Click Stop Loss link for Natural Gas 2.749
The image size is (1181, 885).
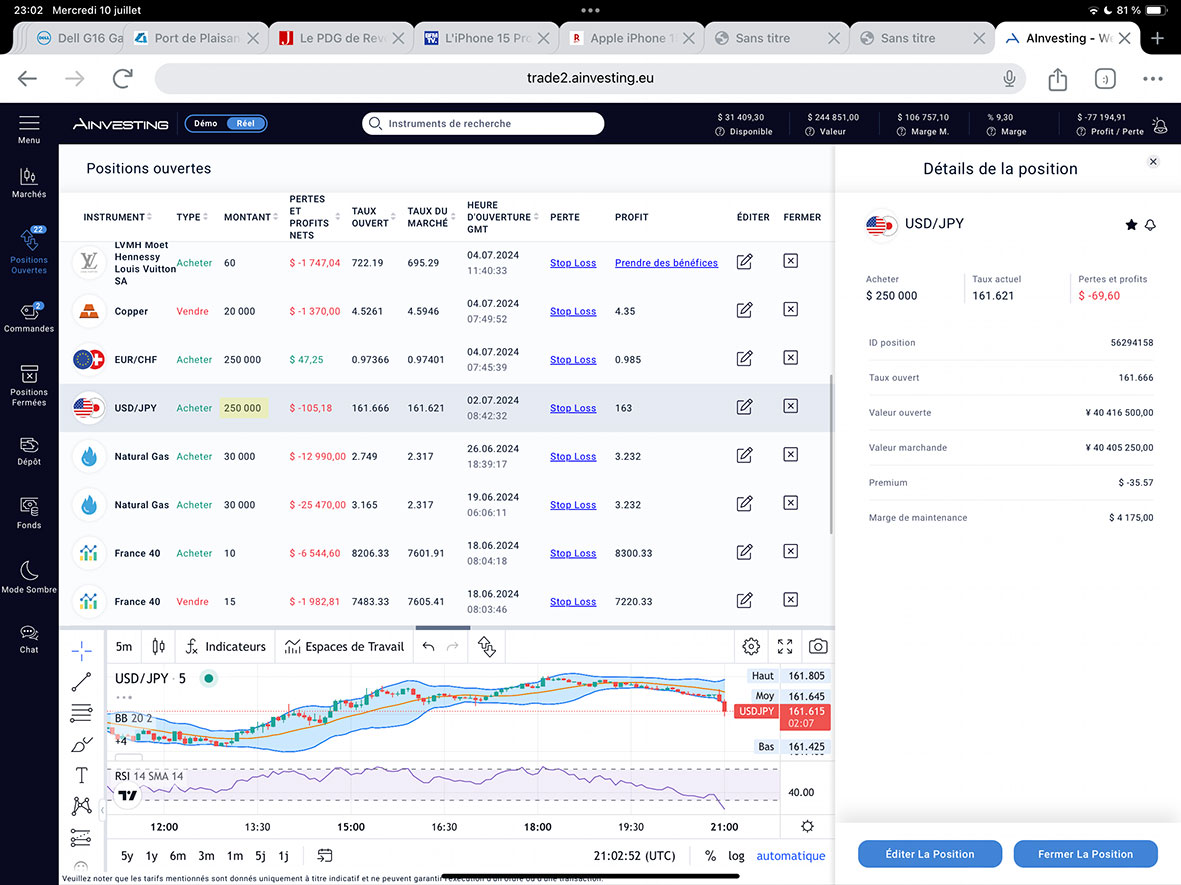pos(572,457)
